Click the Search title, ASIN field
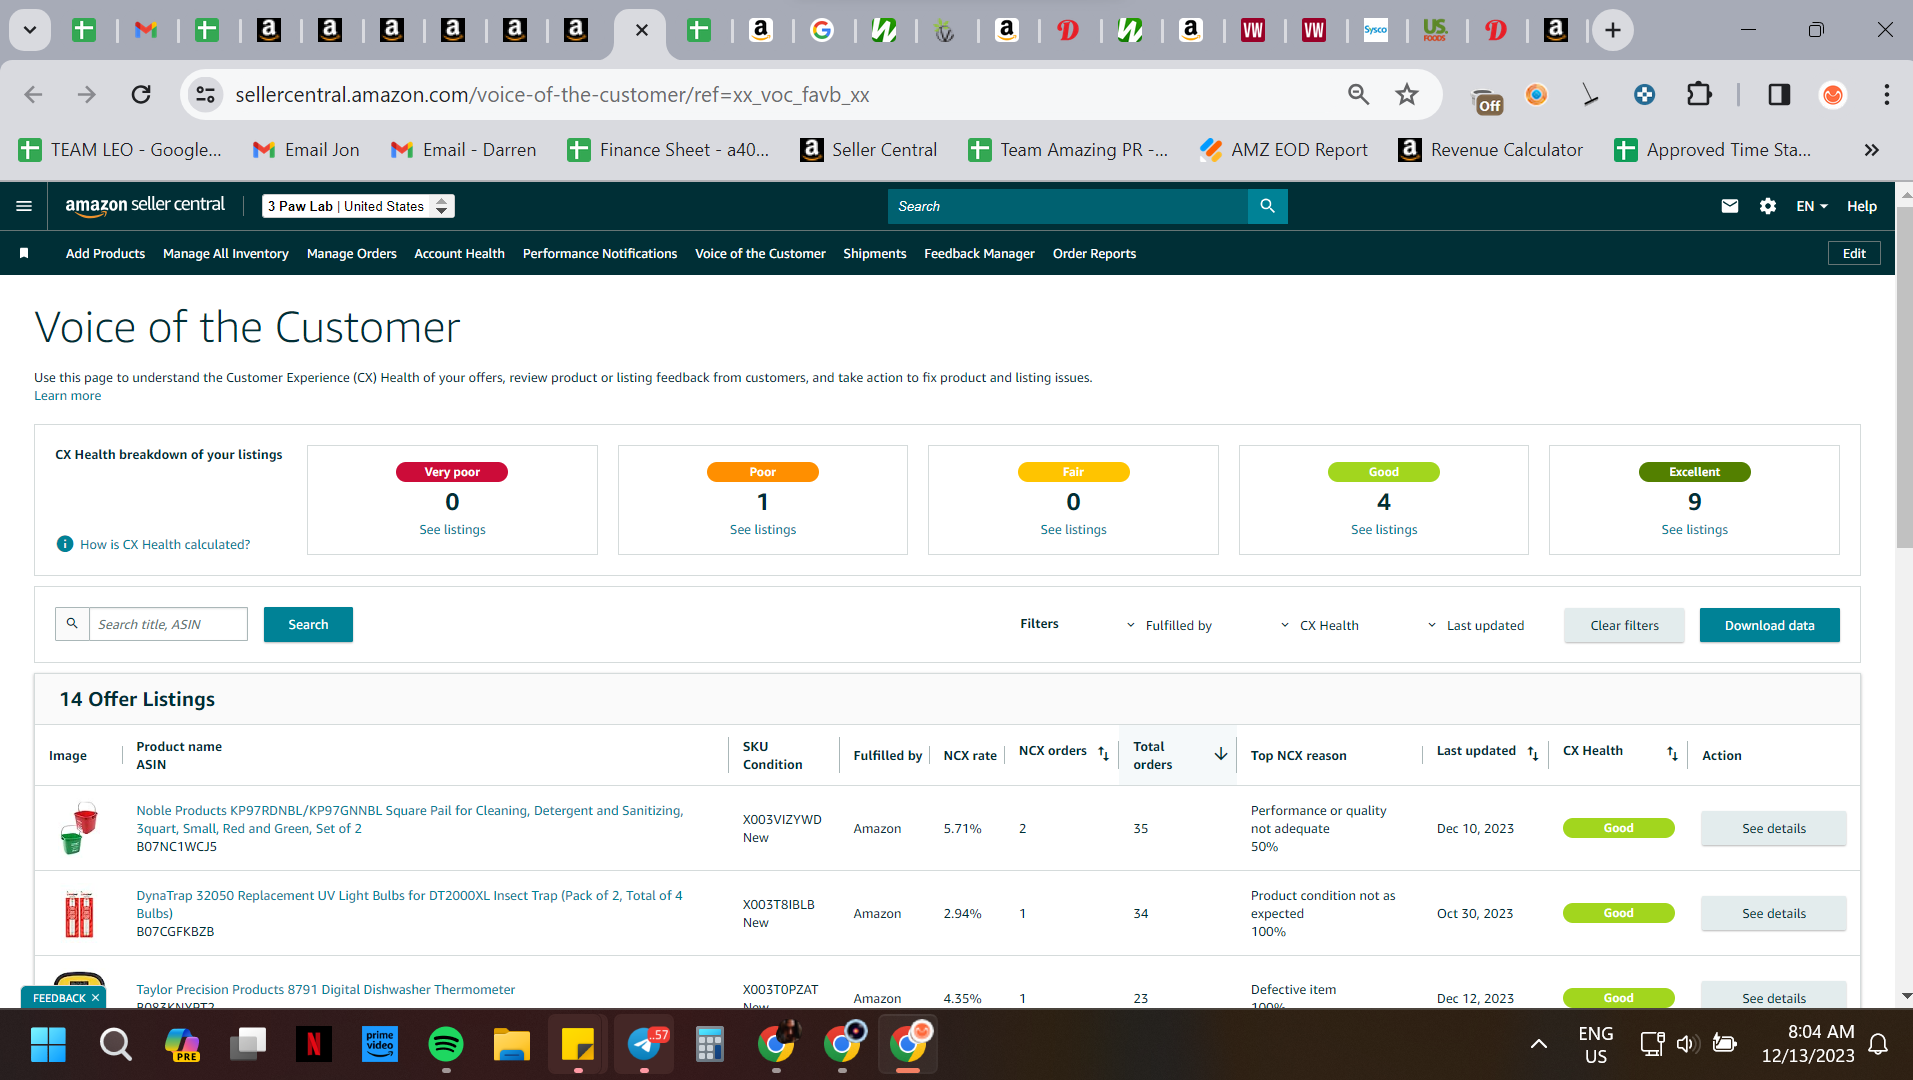The height and width of the screenshot is (1080, 1913). (168, 624)
